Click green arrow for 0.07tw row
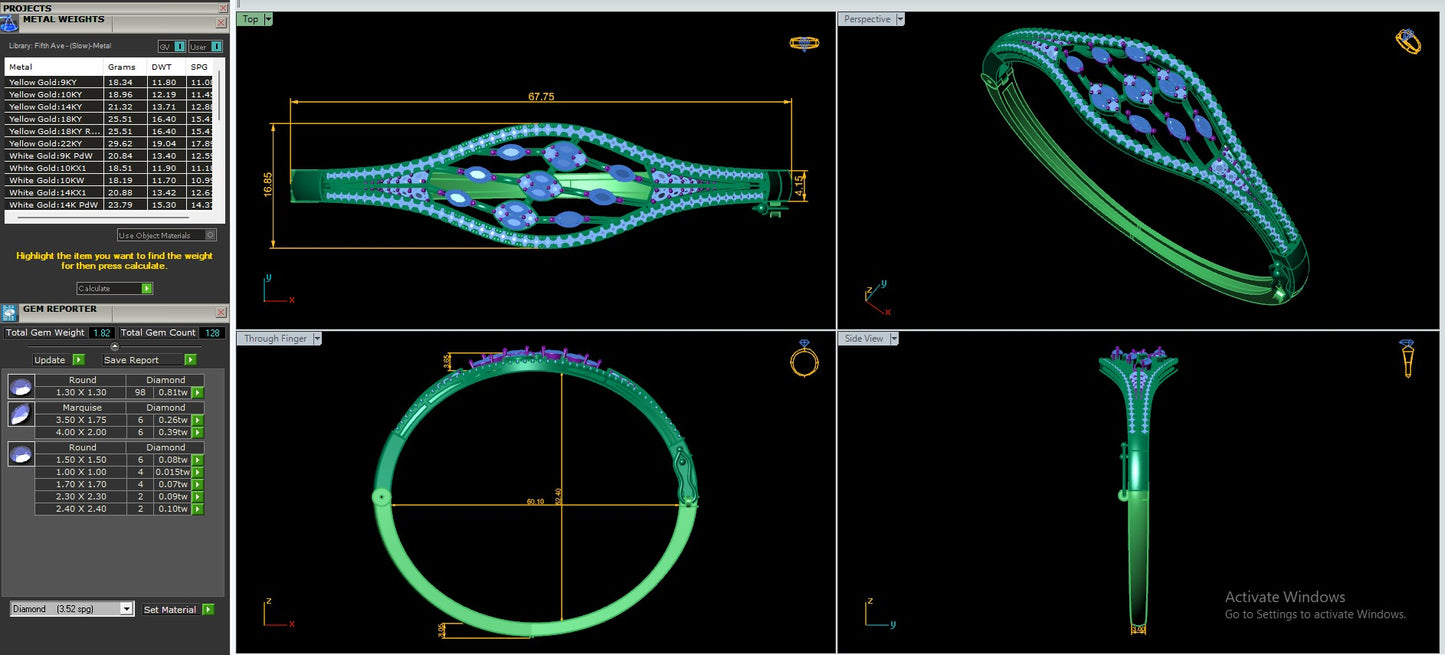Image resolution: width=1445 pixels, height=655 pixels. (x=198, y=485)
